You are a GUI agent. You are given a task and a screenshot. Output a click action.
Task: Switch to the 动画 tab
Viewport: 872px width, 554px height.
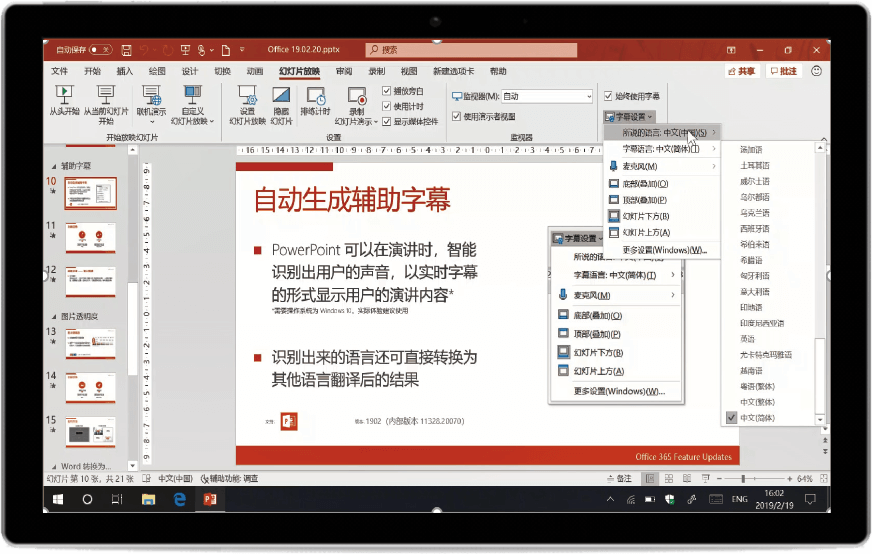coord(255,71)
